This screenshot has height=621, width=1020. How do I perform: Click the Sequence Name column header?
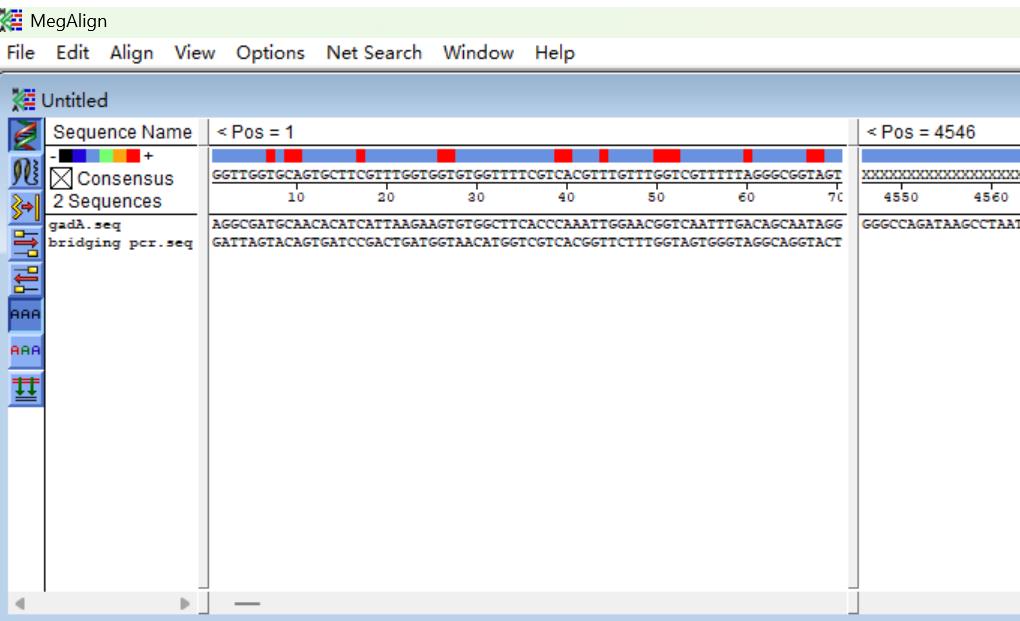point(122,132)
